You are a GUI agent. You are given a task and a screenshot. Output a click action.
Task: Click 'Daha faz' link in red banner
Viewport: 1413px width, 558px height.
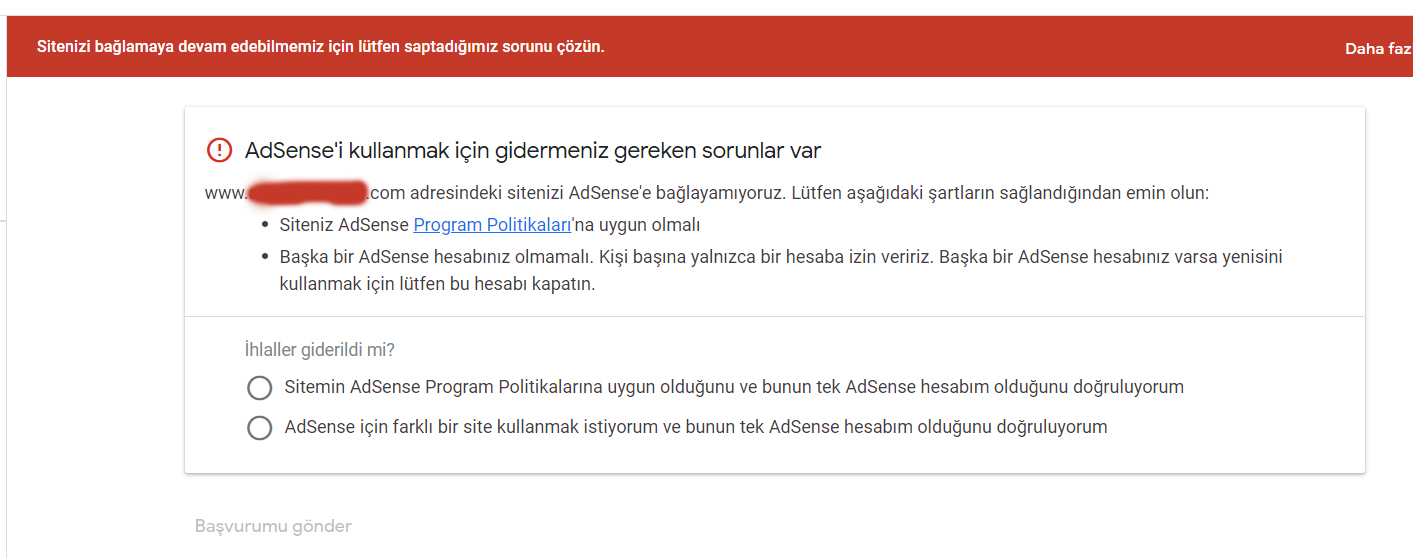[x=1378, y=48]
